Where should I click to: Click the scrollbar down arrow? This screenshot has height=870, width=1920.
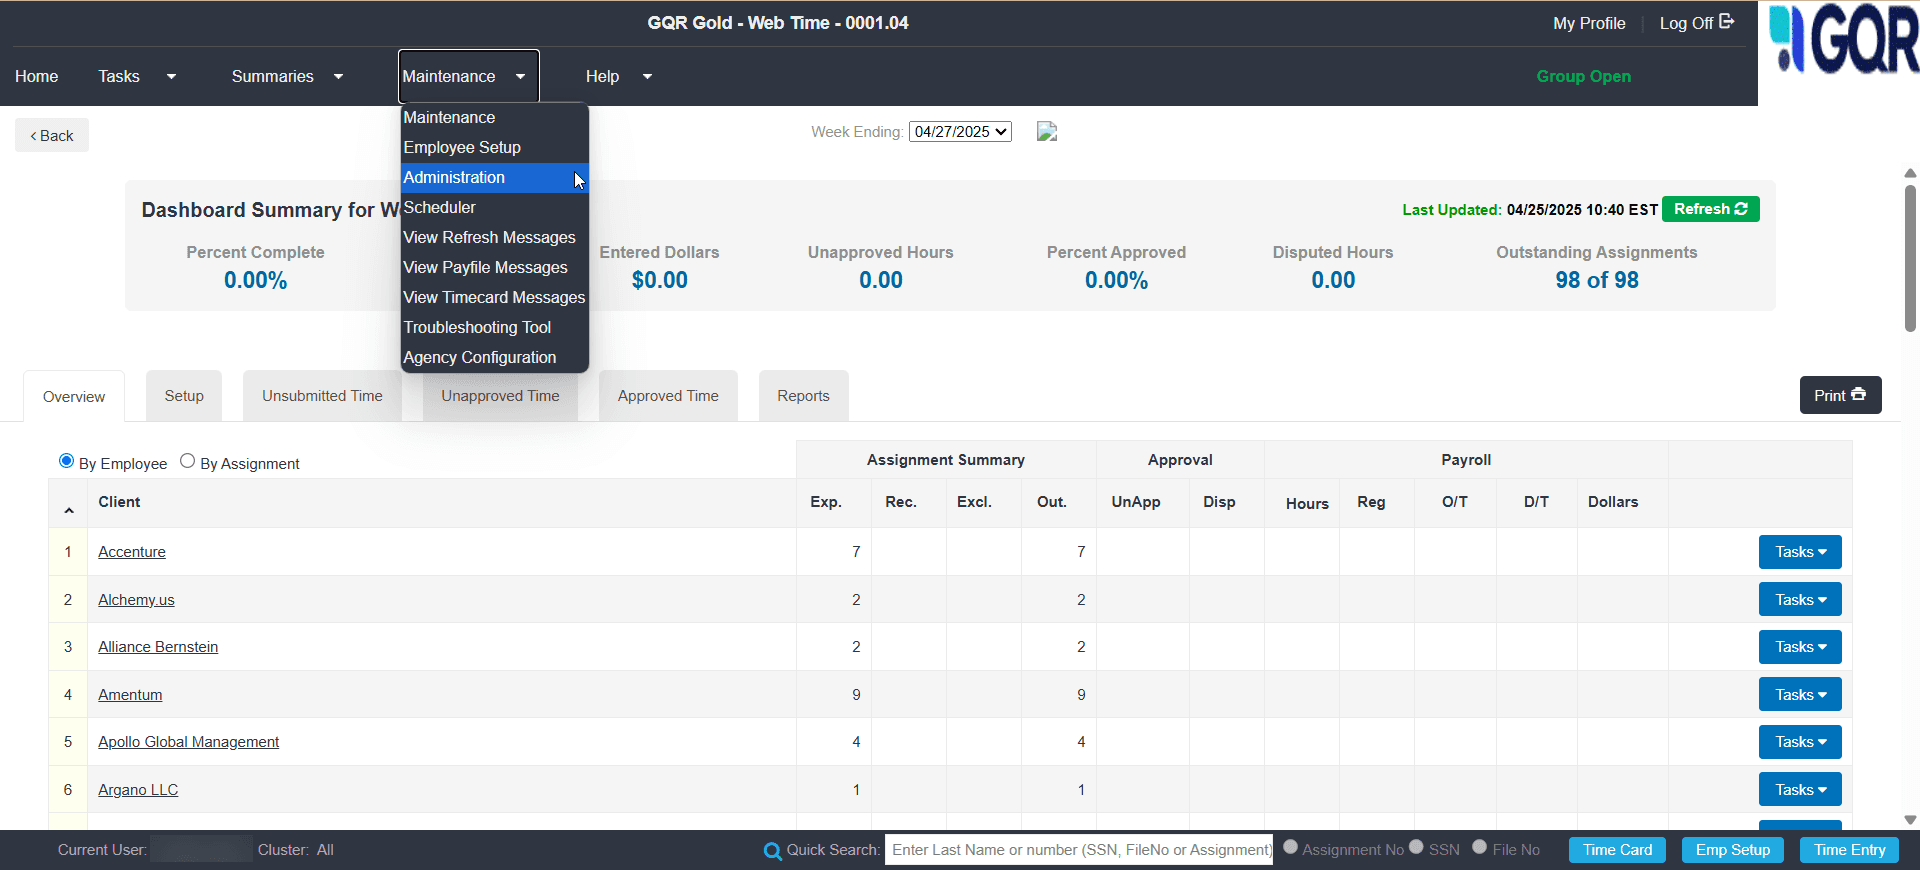(x=1910, y=820)
